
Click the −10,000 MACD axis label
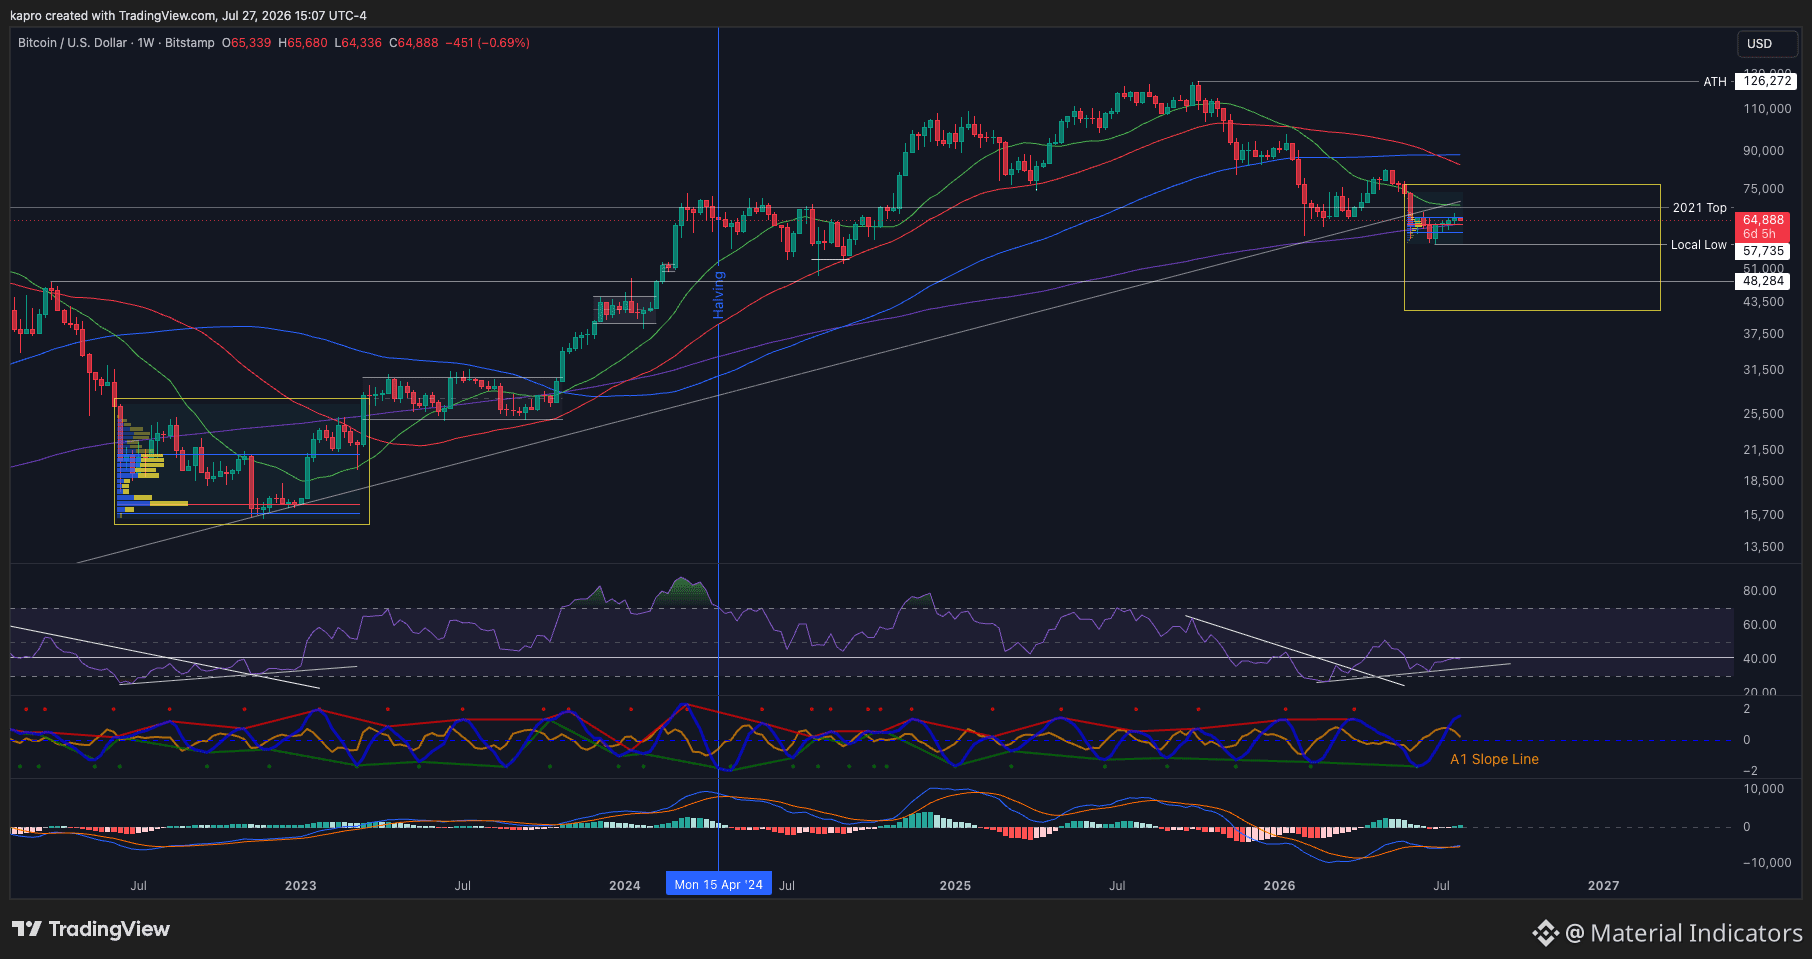click(x=1766, y=863)
